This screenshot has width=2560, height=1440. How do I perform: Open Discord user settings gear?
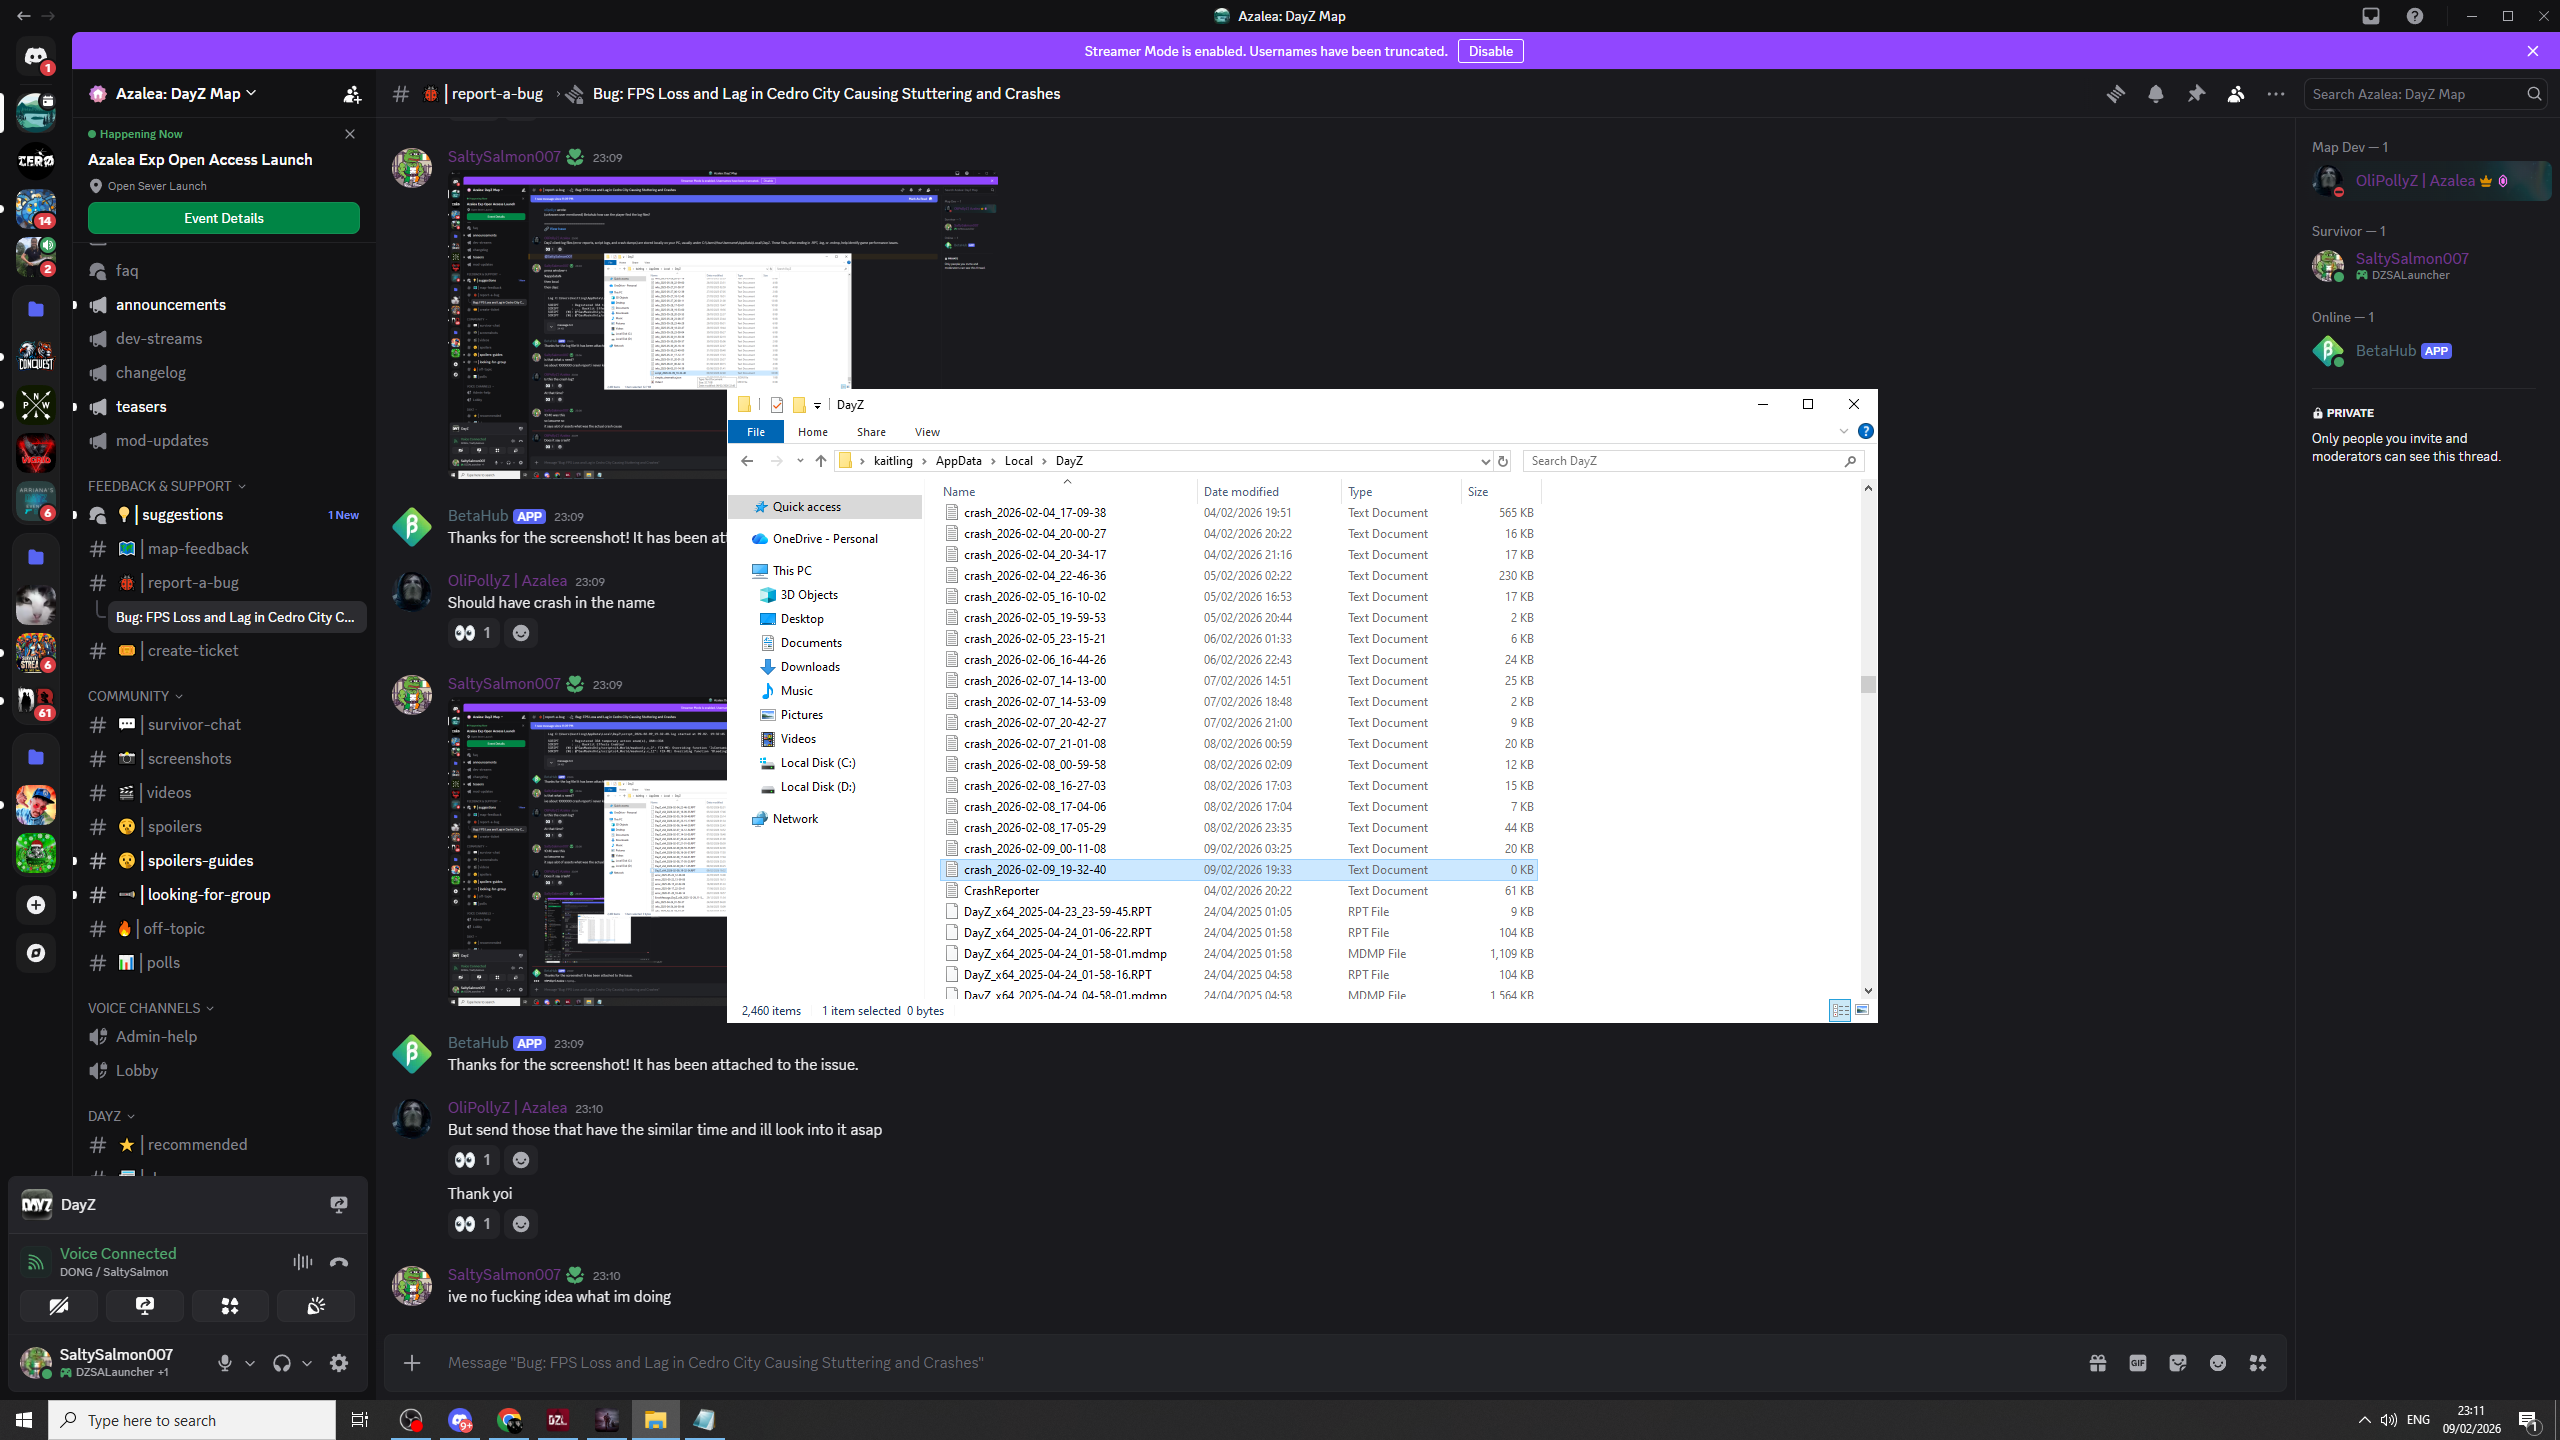(x=339, y=1363)
